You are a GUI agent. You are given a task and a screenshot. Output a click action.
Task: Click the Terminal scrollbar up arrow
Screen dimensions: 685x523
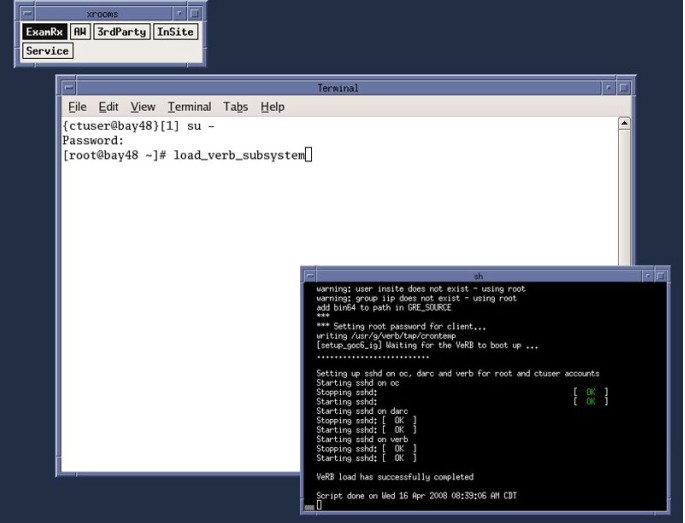coord(625,123)
